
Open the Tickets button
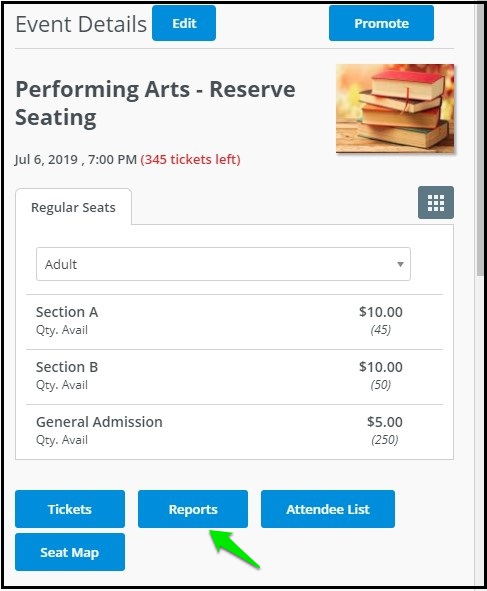pyautogui.click(x=70, y=509)
